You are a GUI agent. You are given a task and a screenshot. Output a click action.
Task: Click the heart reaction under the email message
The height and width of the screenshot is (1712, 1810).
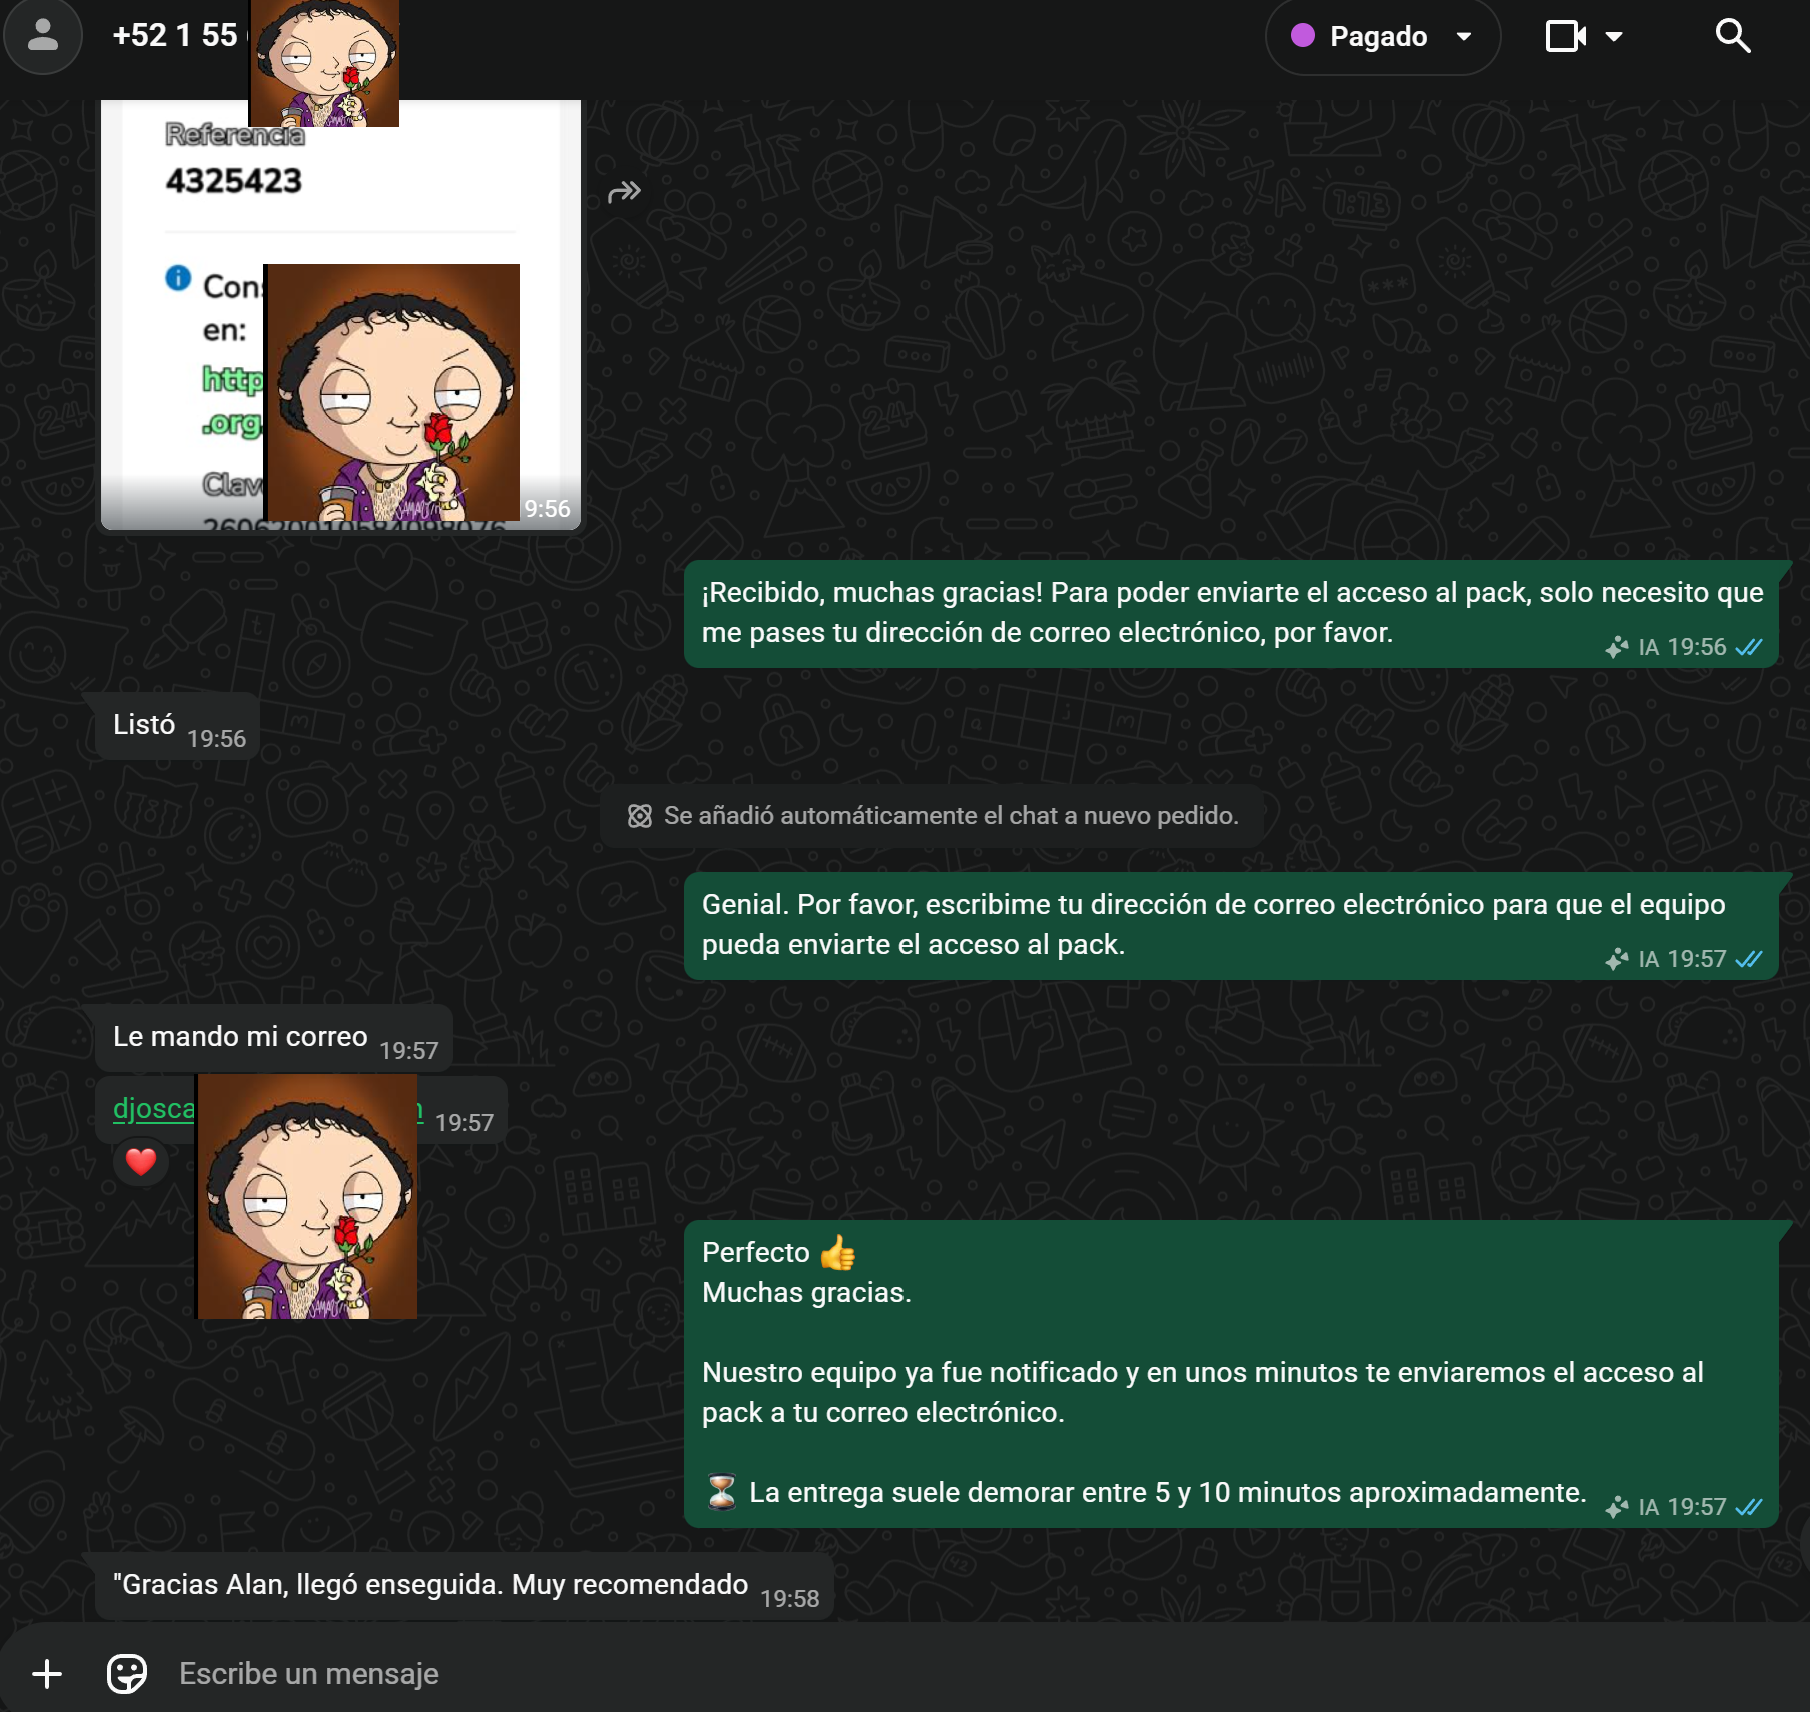tap(141, 1161)
